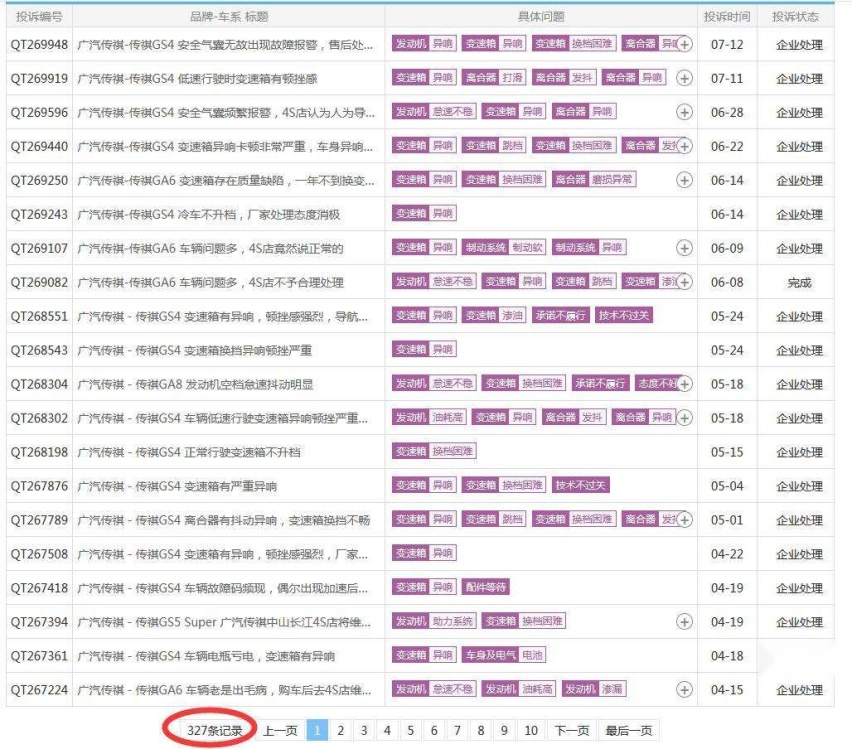The image size is (852, 749).
Task: Expand more issue tags for QT269082
Action: click(x=684, y=282)
